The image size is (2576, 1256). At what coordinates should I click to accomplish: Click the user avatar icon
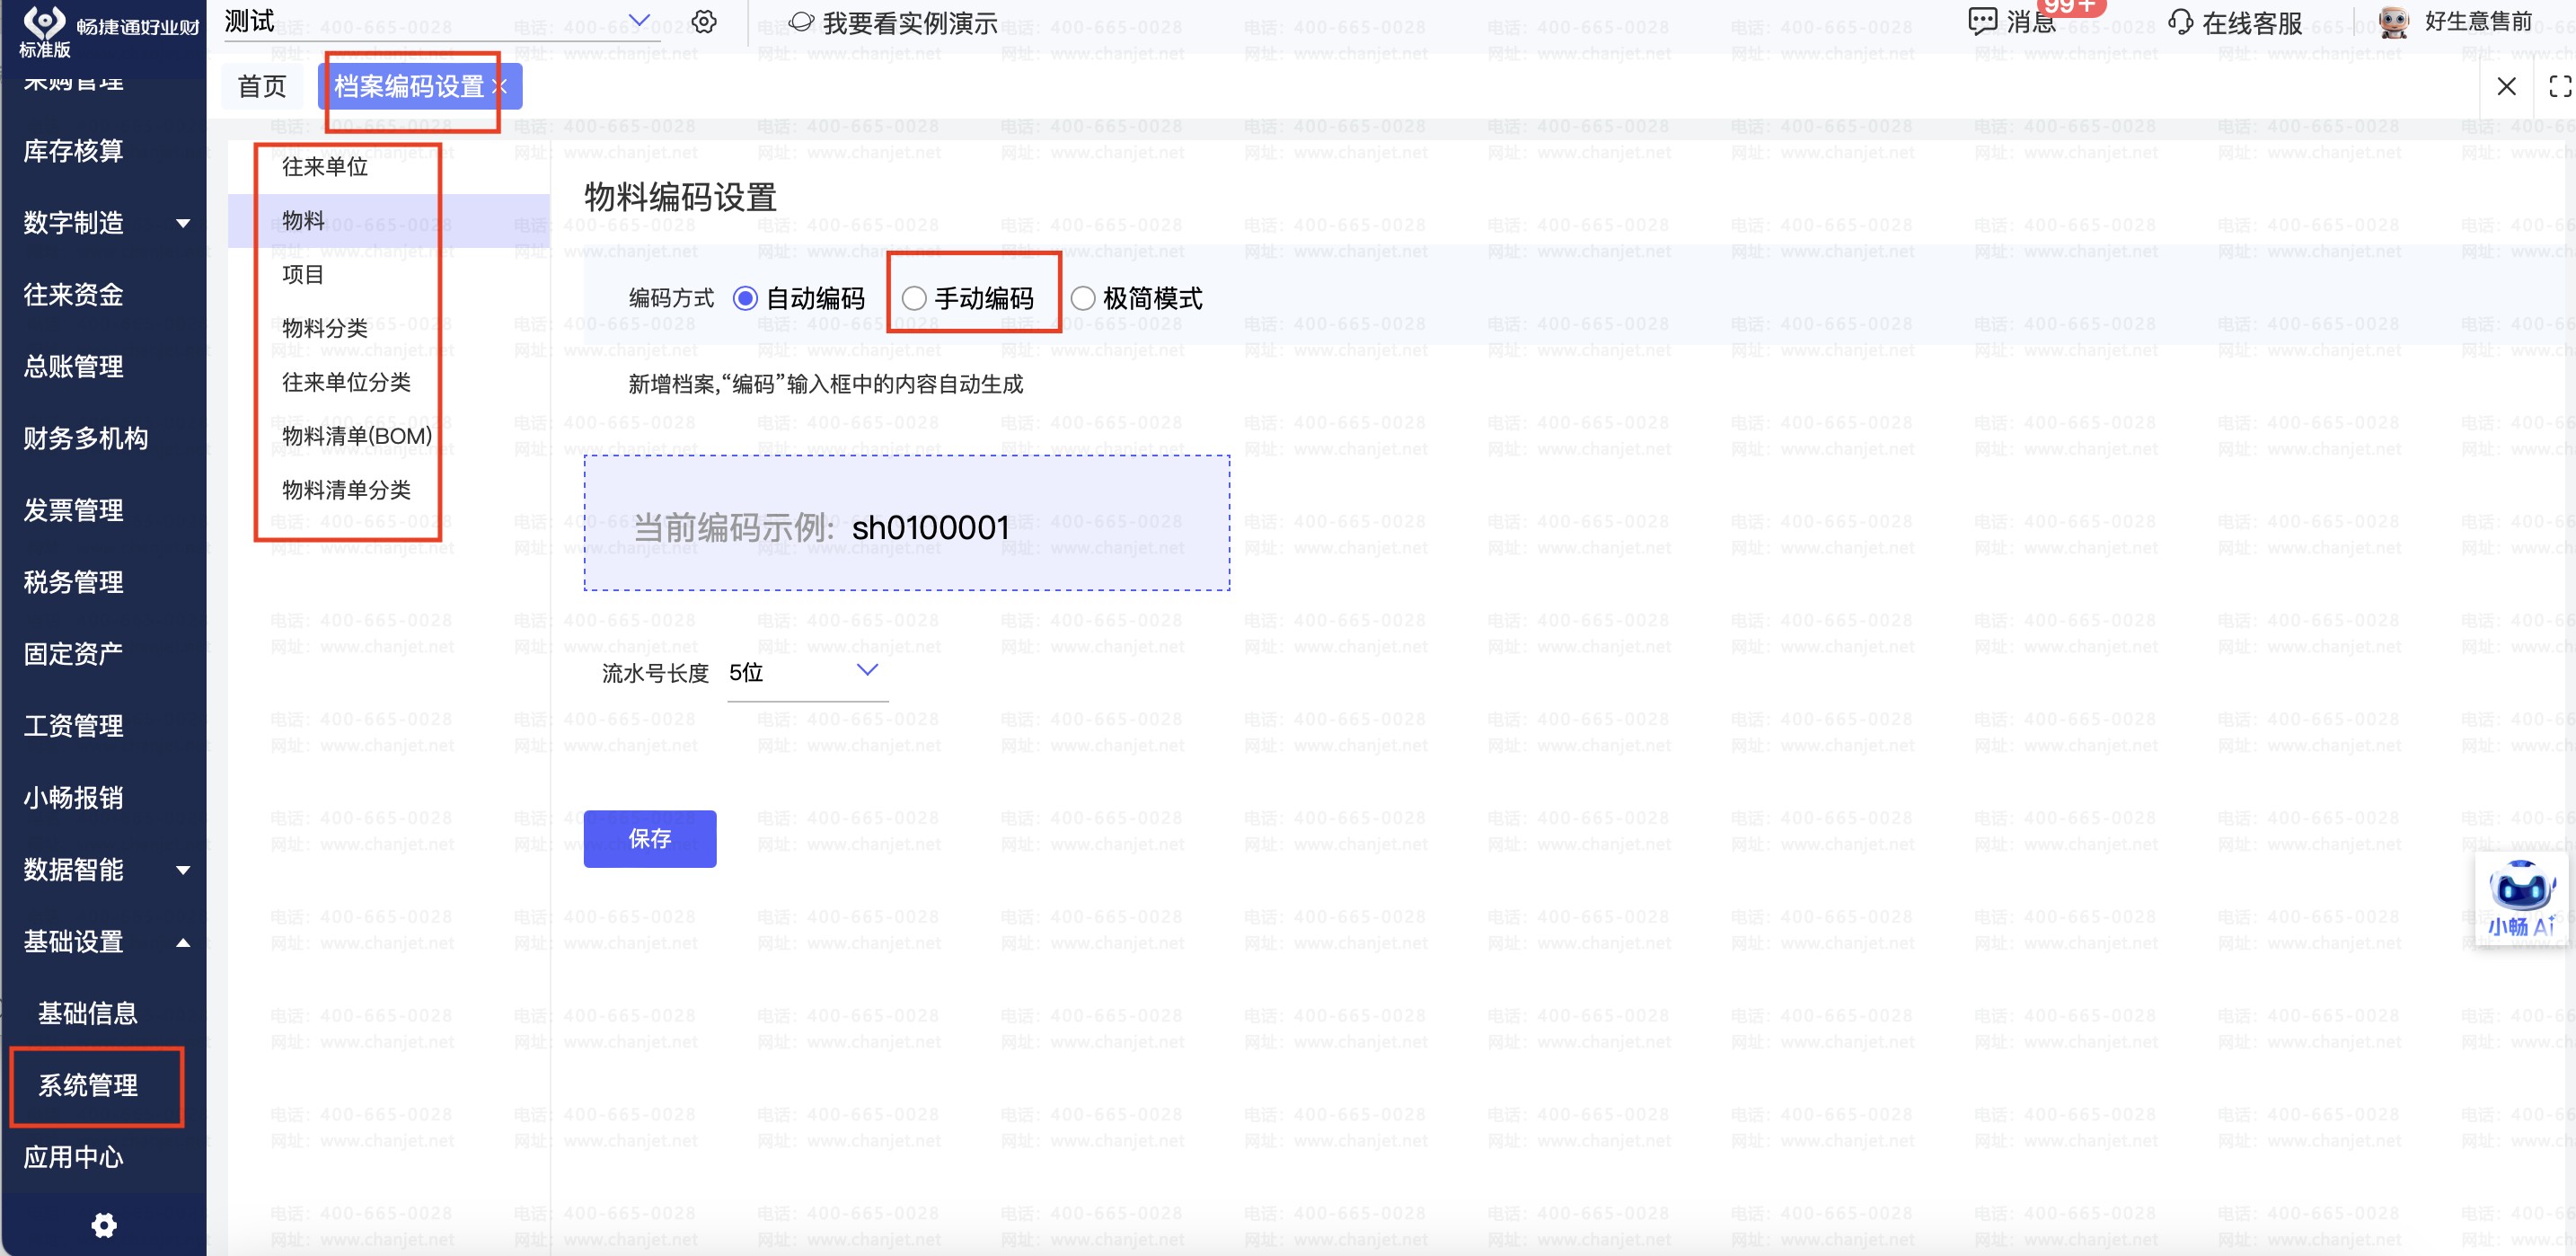[2393, 22]
